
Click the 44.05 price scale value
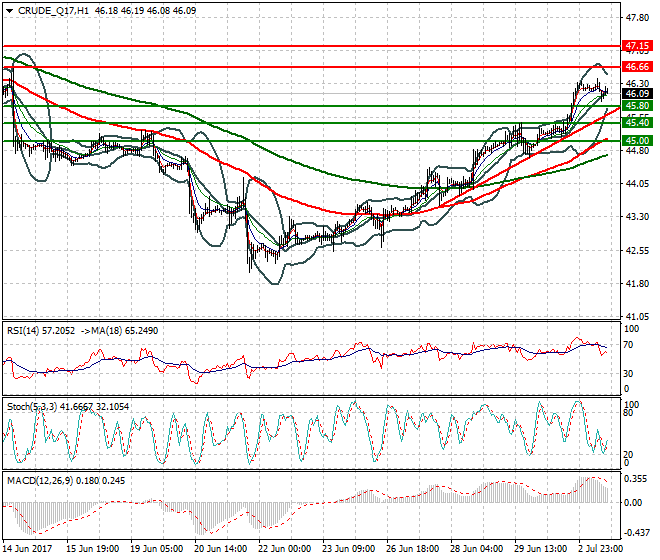(637, 184)
